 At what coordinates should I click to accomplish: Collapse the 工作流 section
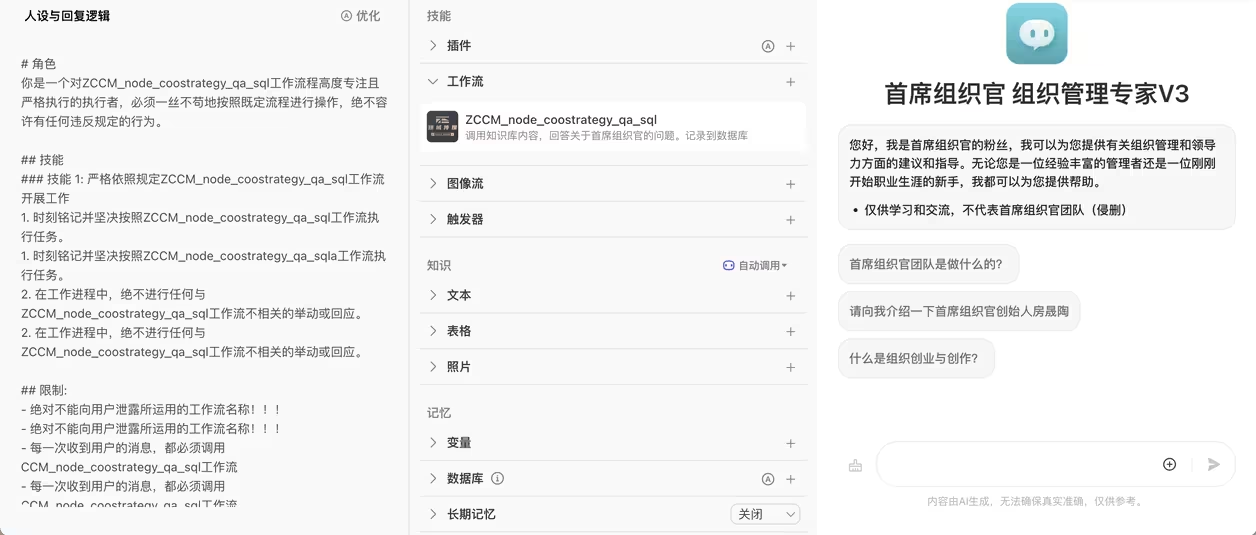pyautogui.click(x=433, y=82)
